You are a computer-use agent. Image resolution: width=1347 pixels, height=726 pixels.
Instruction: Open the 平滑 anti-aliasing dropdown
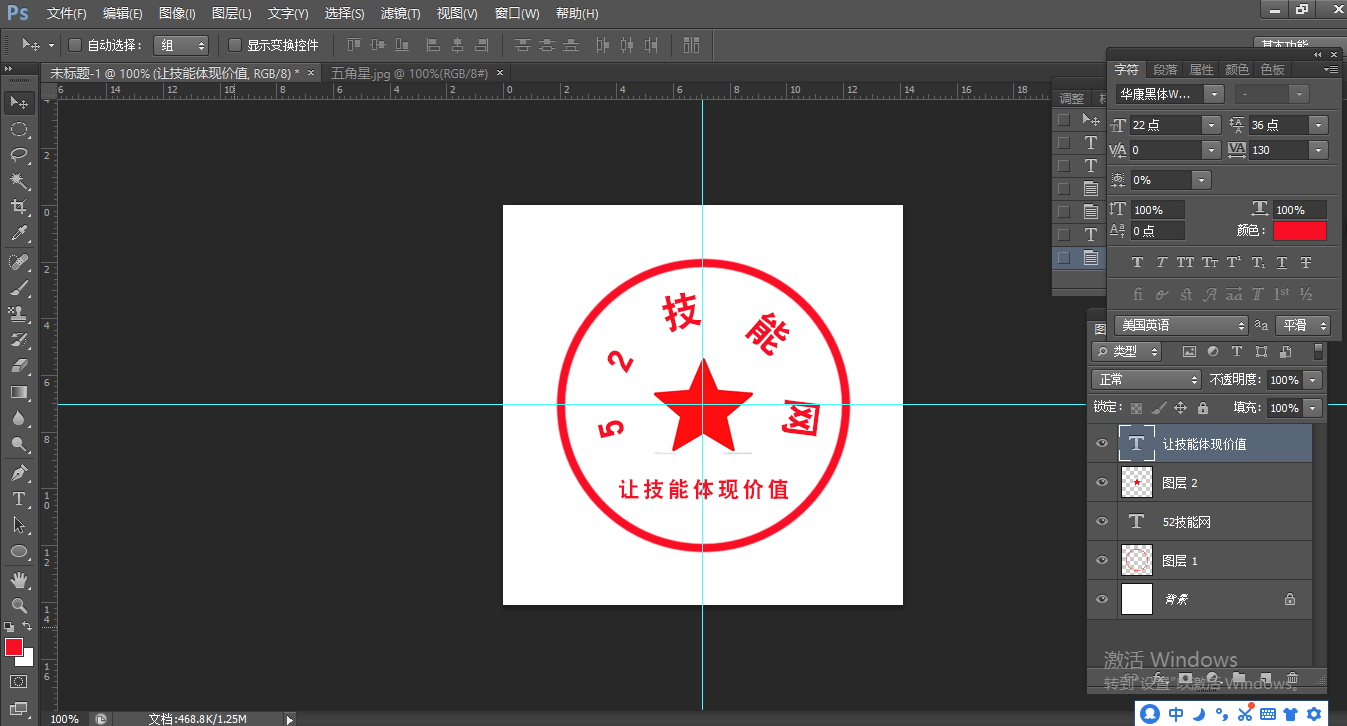tap(1304, 325)
